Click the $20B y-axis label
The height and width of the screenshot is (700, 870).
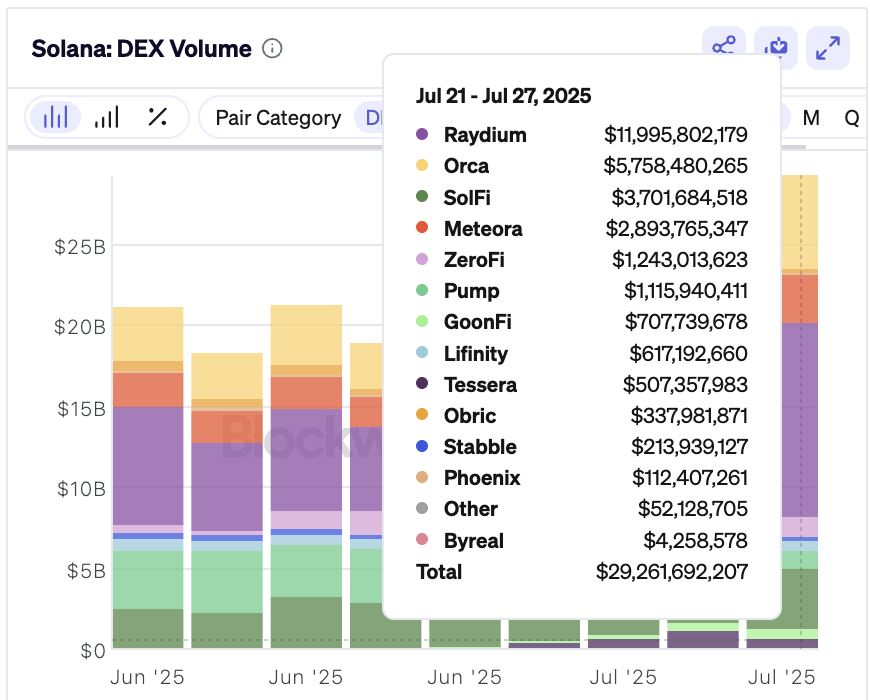[x=80, y=327]
